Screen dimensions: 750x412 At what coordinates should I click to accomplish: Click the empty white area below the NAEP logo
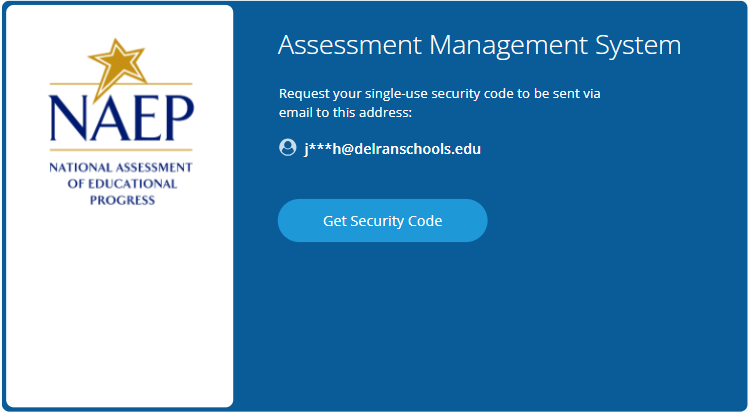[120, 310]
